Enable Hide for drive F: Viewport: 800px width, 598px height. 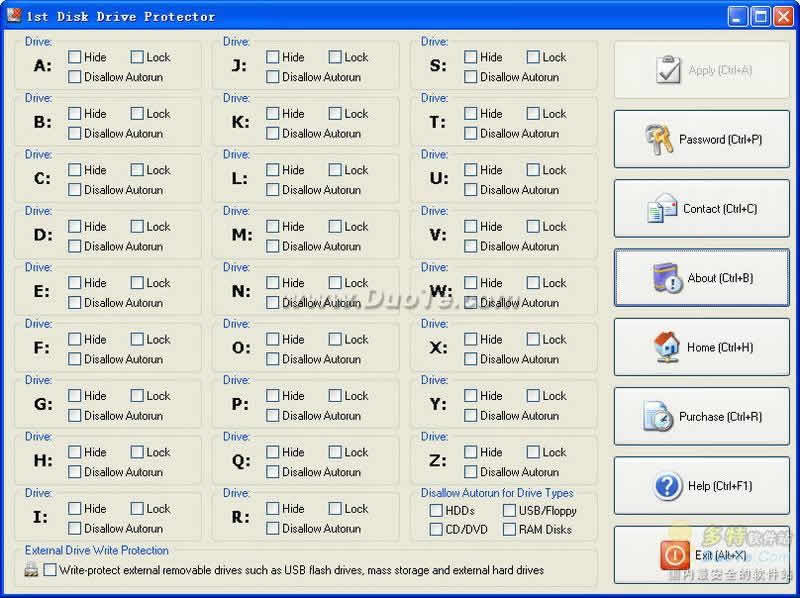pos(74,339)
